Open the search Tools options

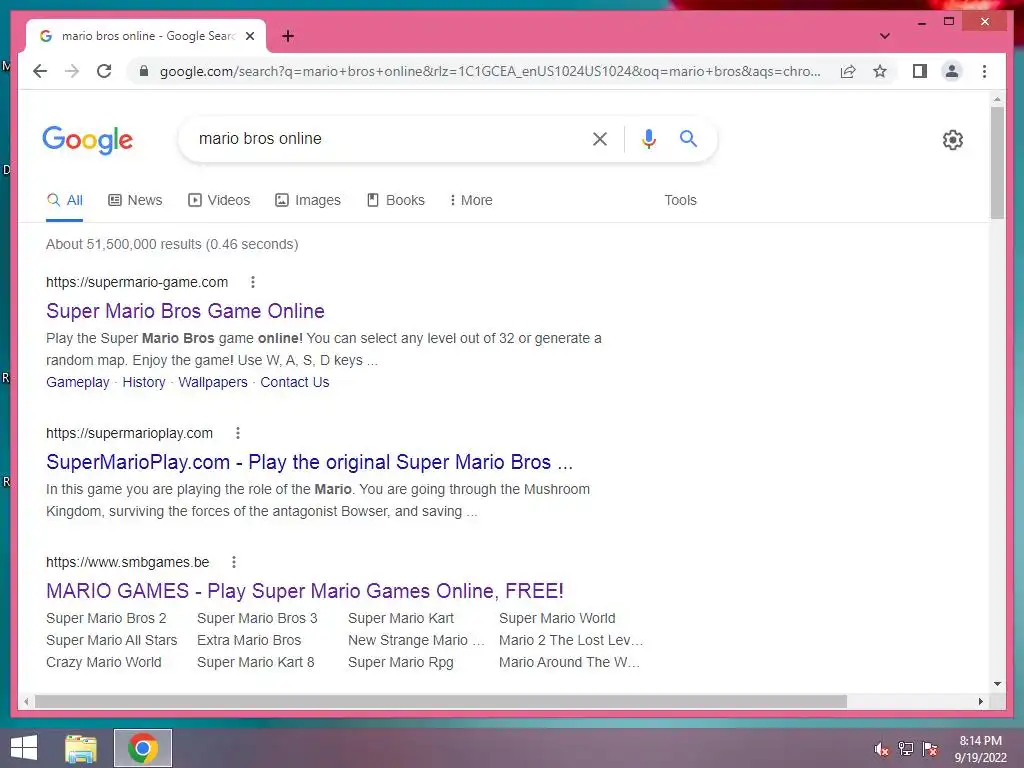coord(680,200)
